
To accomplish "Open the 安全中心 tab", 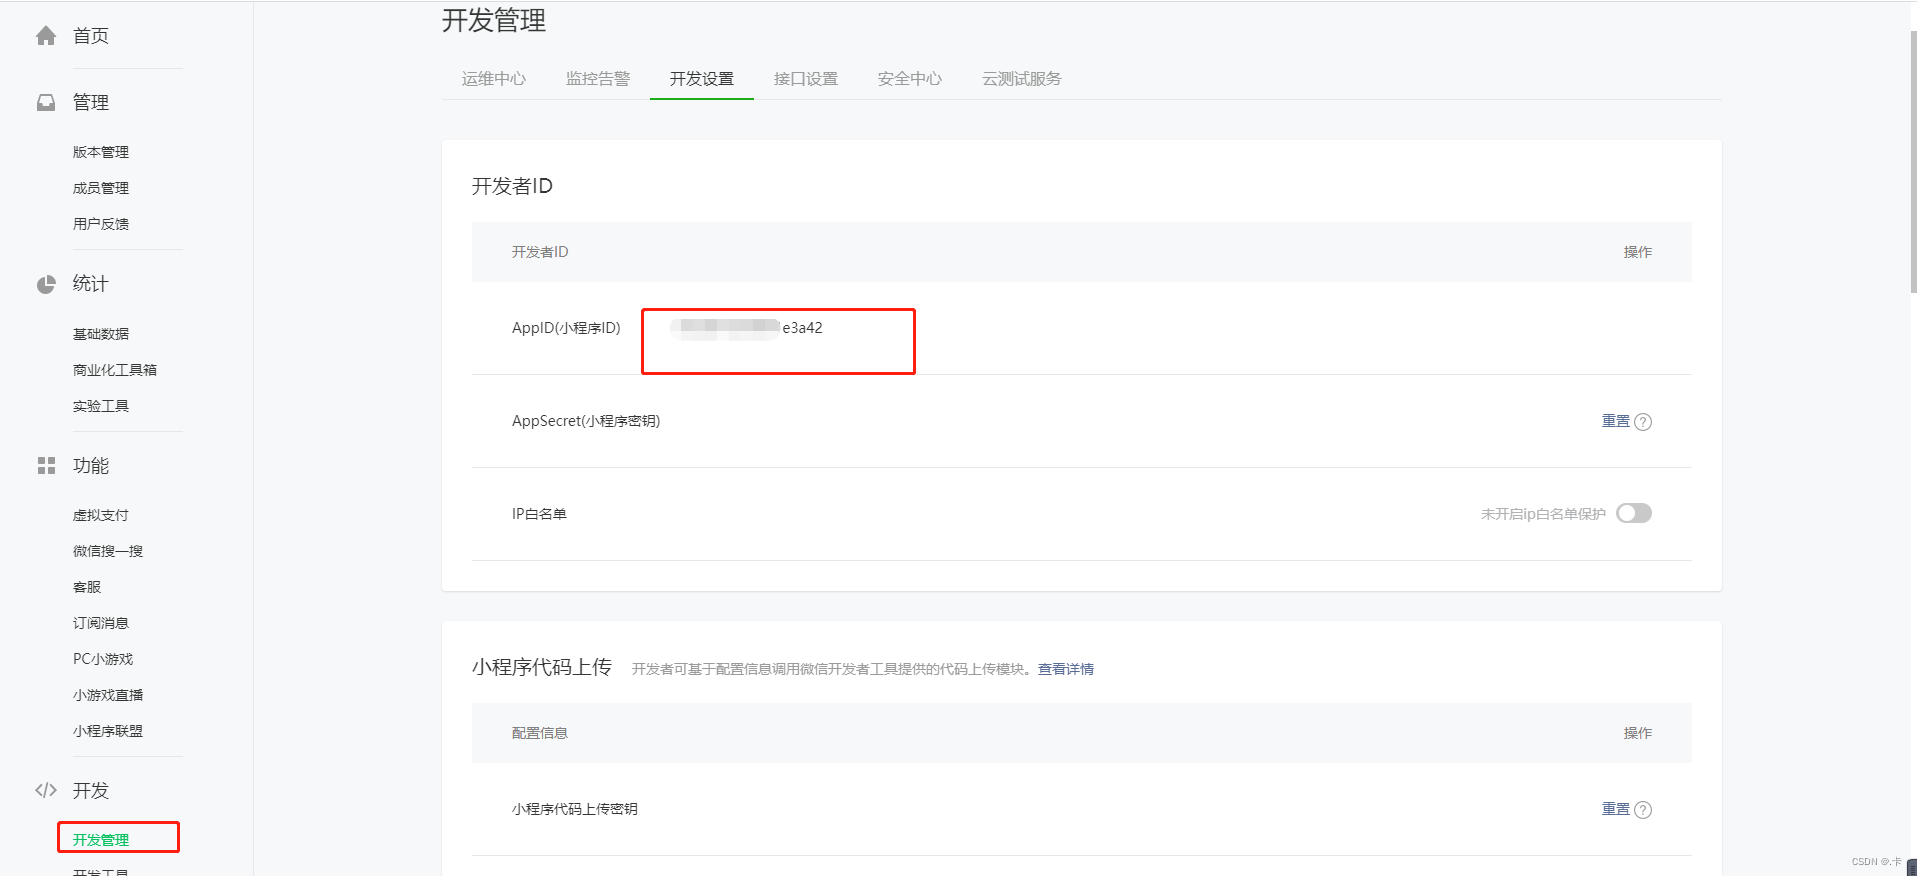I will coord(910,79).
